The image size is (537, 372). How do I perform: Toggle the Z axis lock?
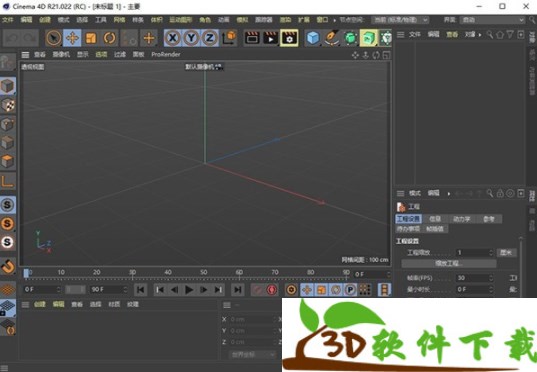(x=210, y=38)
